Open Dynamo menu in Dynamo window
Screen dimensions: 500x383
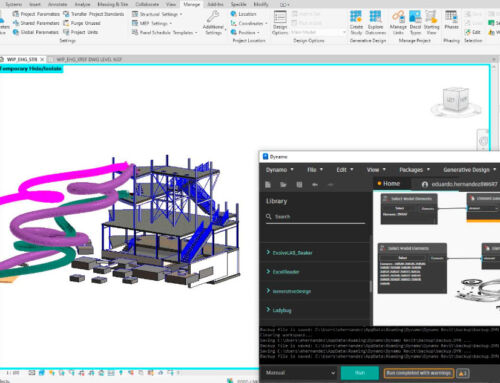[279, 170]
